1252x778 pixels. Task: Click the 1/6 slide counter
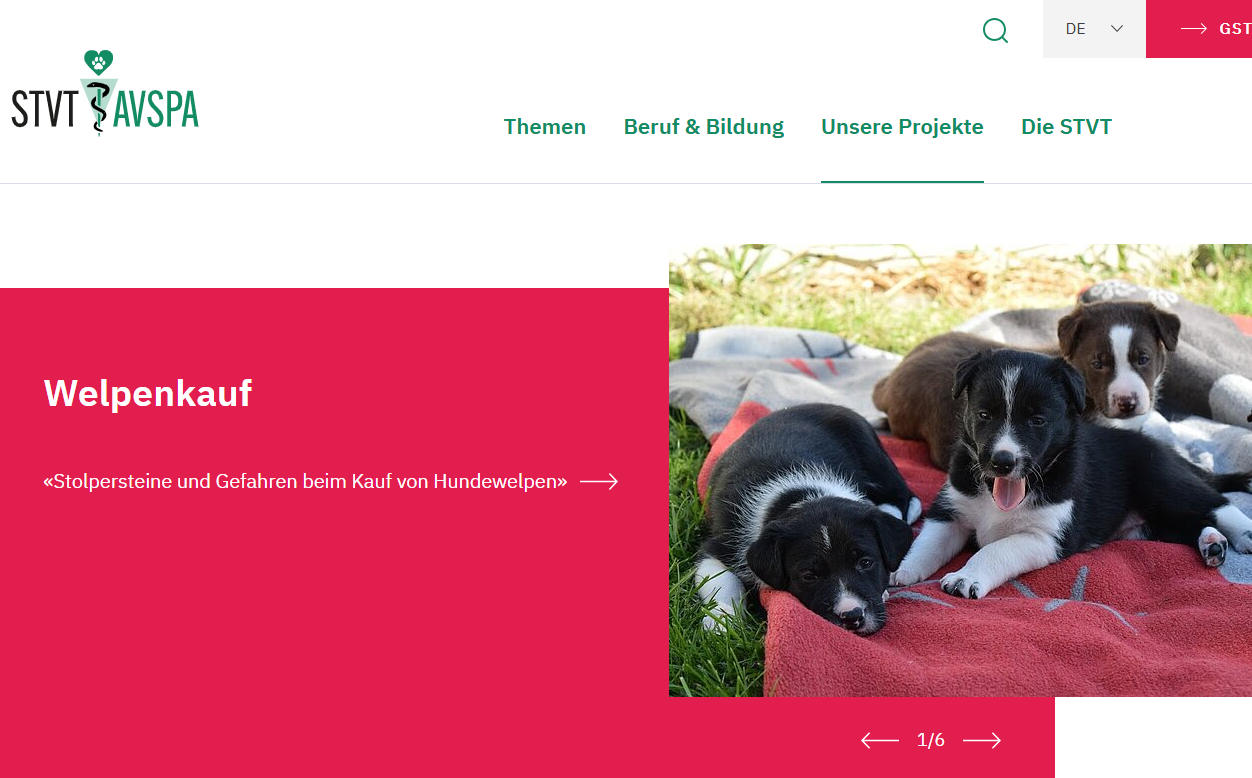930,740
